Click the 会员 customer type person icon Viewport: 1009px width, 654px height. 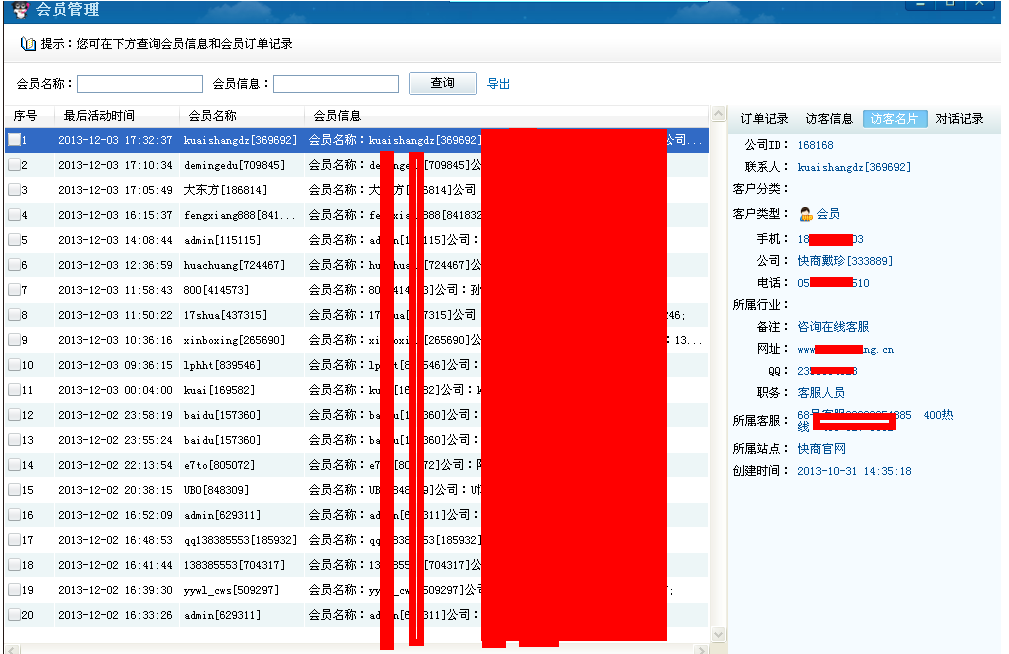(805, 214)
